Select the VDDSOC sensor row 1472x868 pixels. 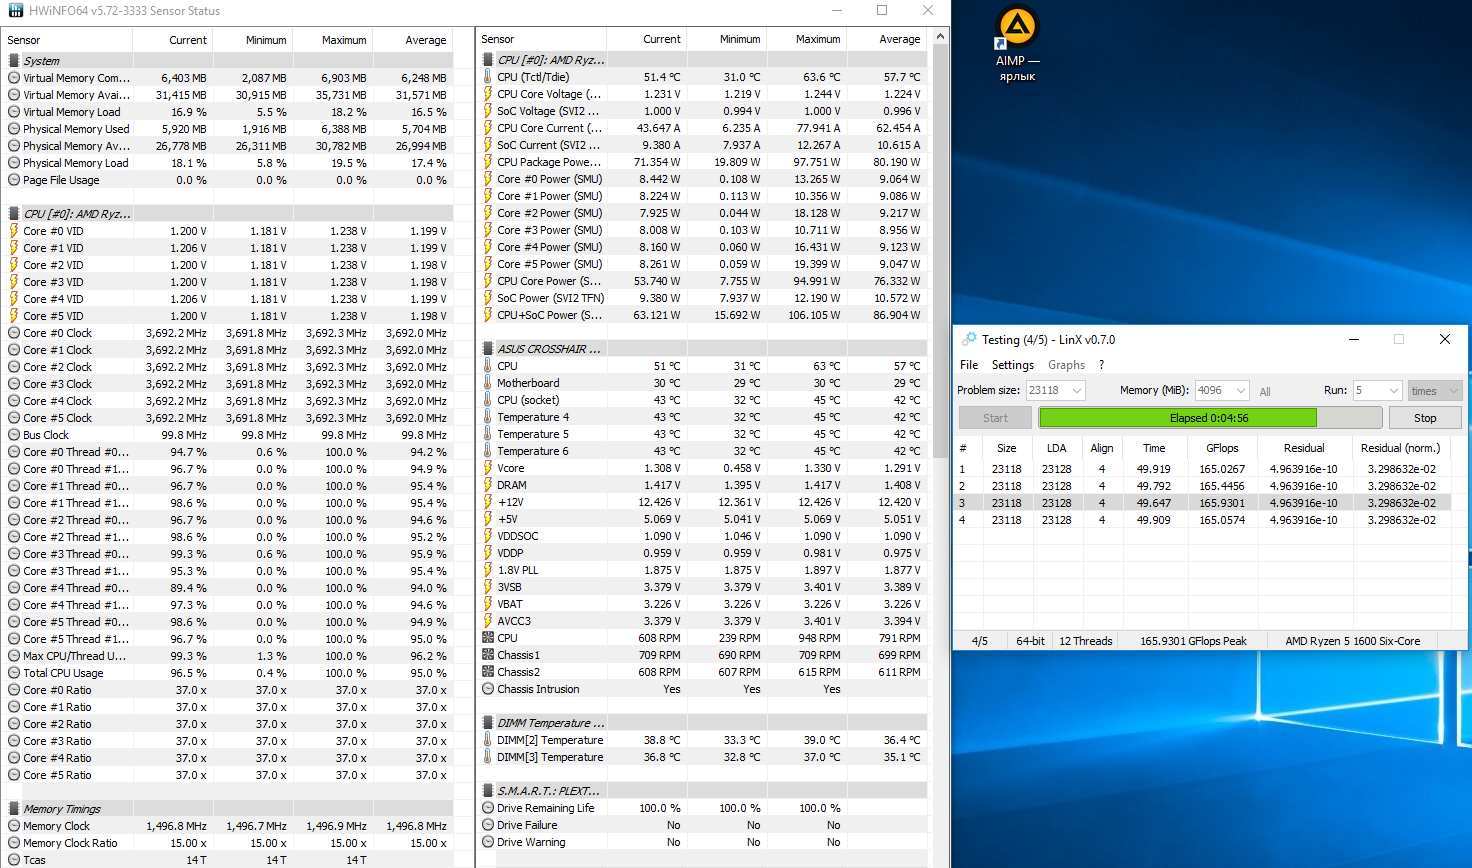tap(702, 536)
